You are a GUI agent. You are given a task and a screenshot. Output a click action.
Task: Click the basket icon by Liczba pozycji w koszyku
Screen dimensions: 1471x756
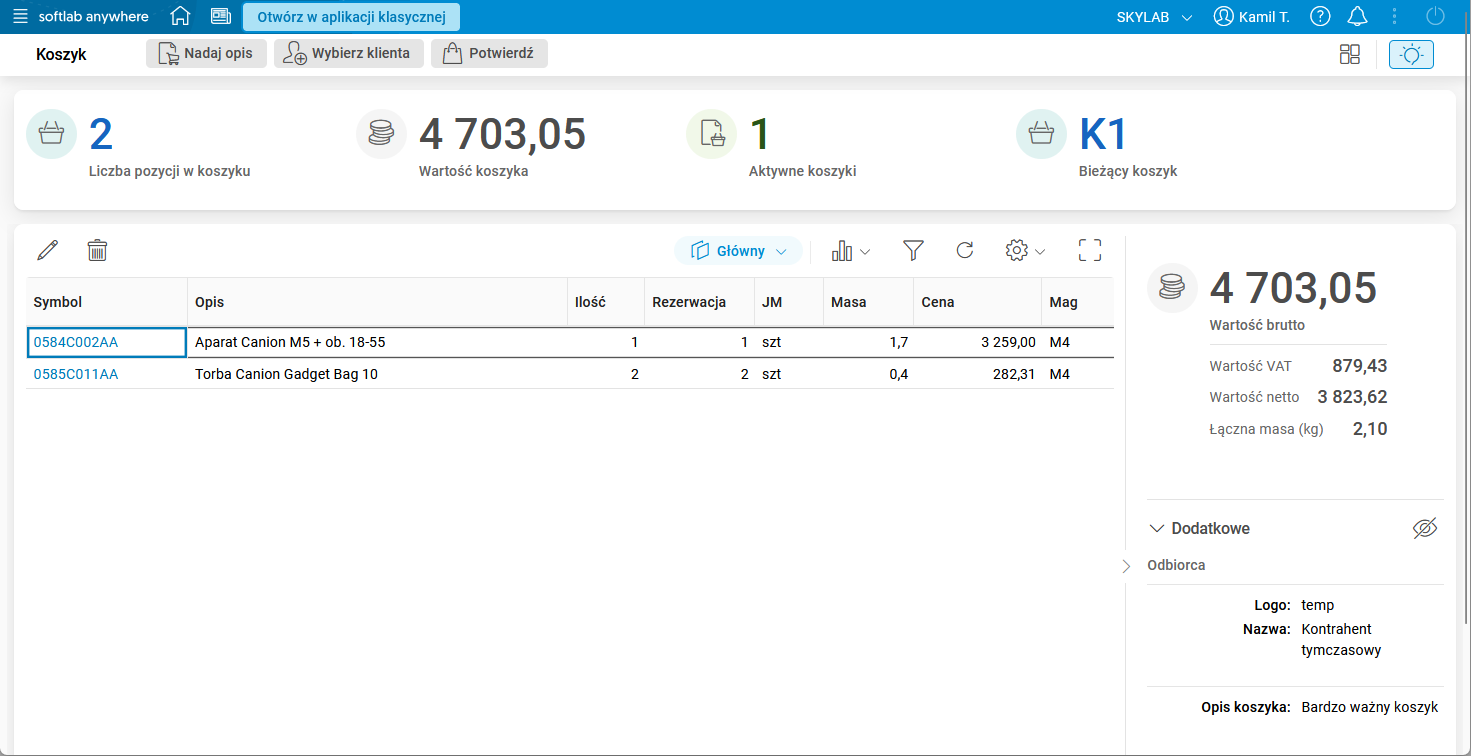tap(51, 134)
